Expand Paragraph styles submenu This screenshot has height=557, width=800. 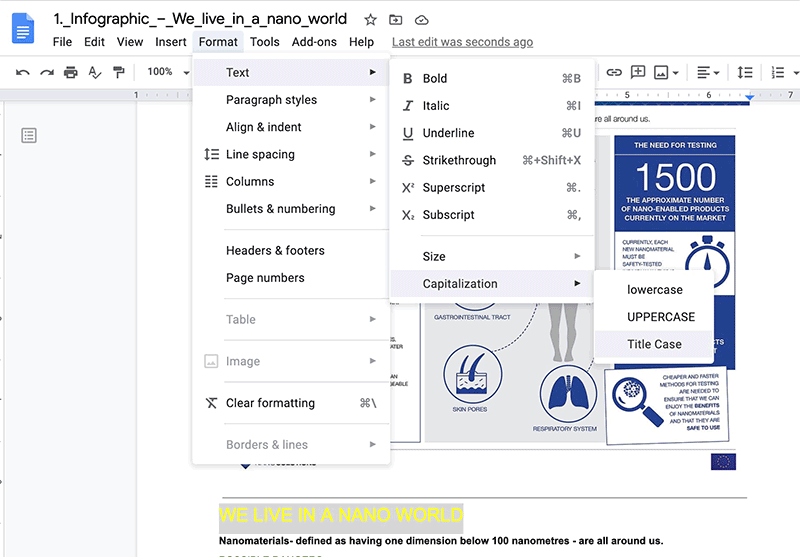click(x=291, y=100)
